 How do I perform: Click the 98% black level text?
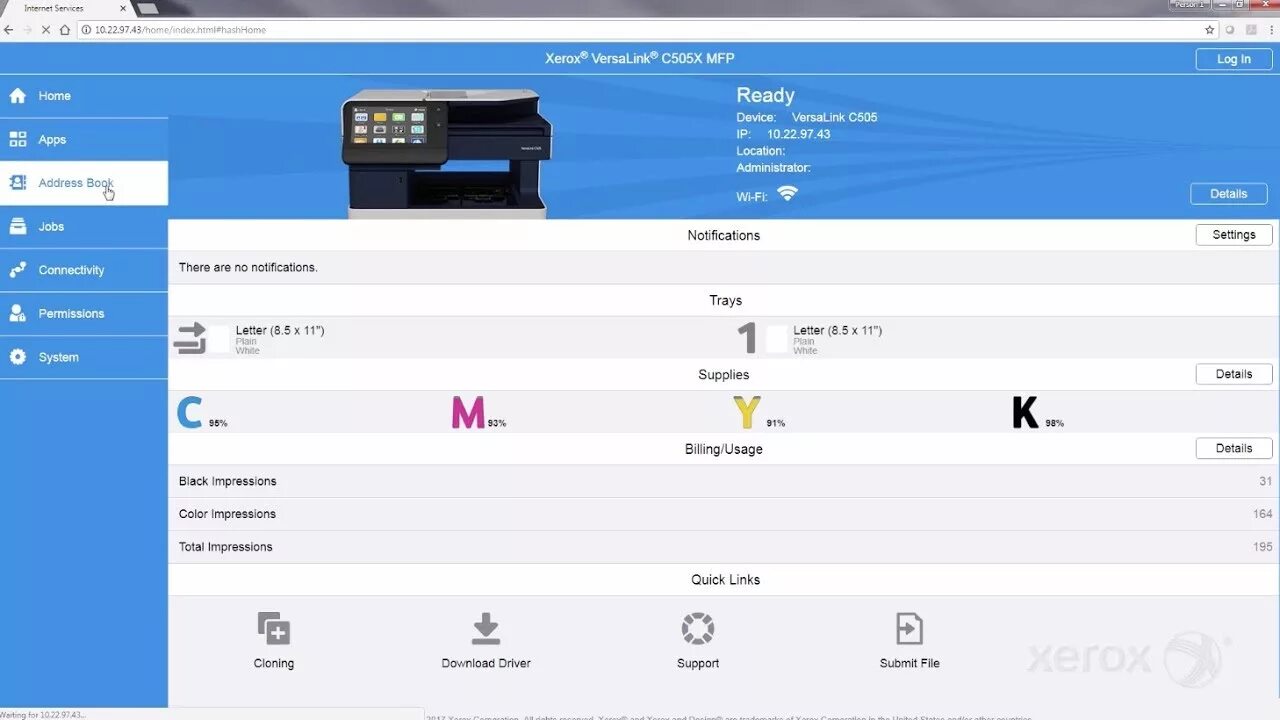click(1054, 423)
